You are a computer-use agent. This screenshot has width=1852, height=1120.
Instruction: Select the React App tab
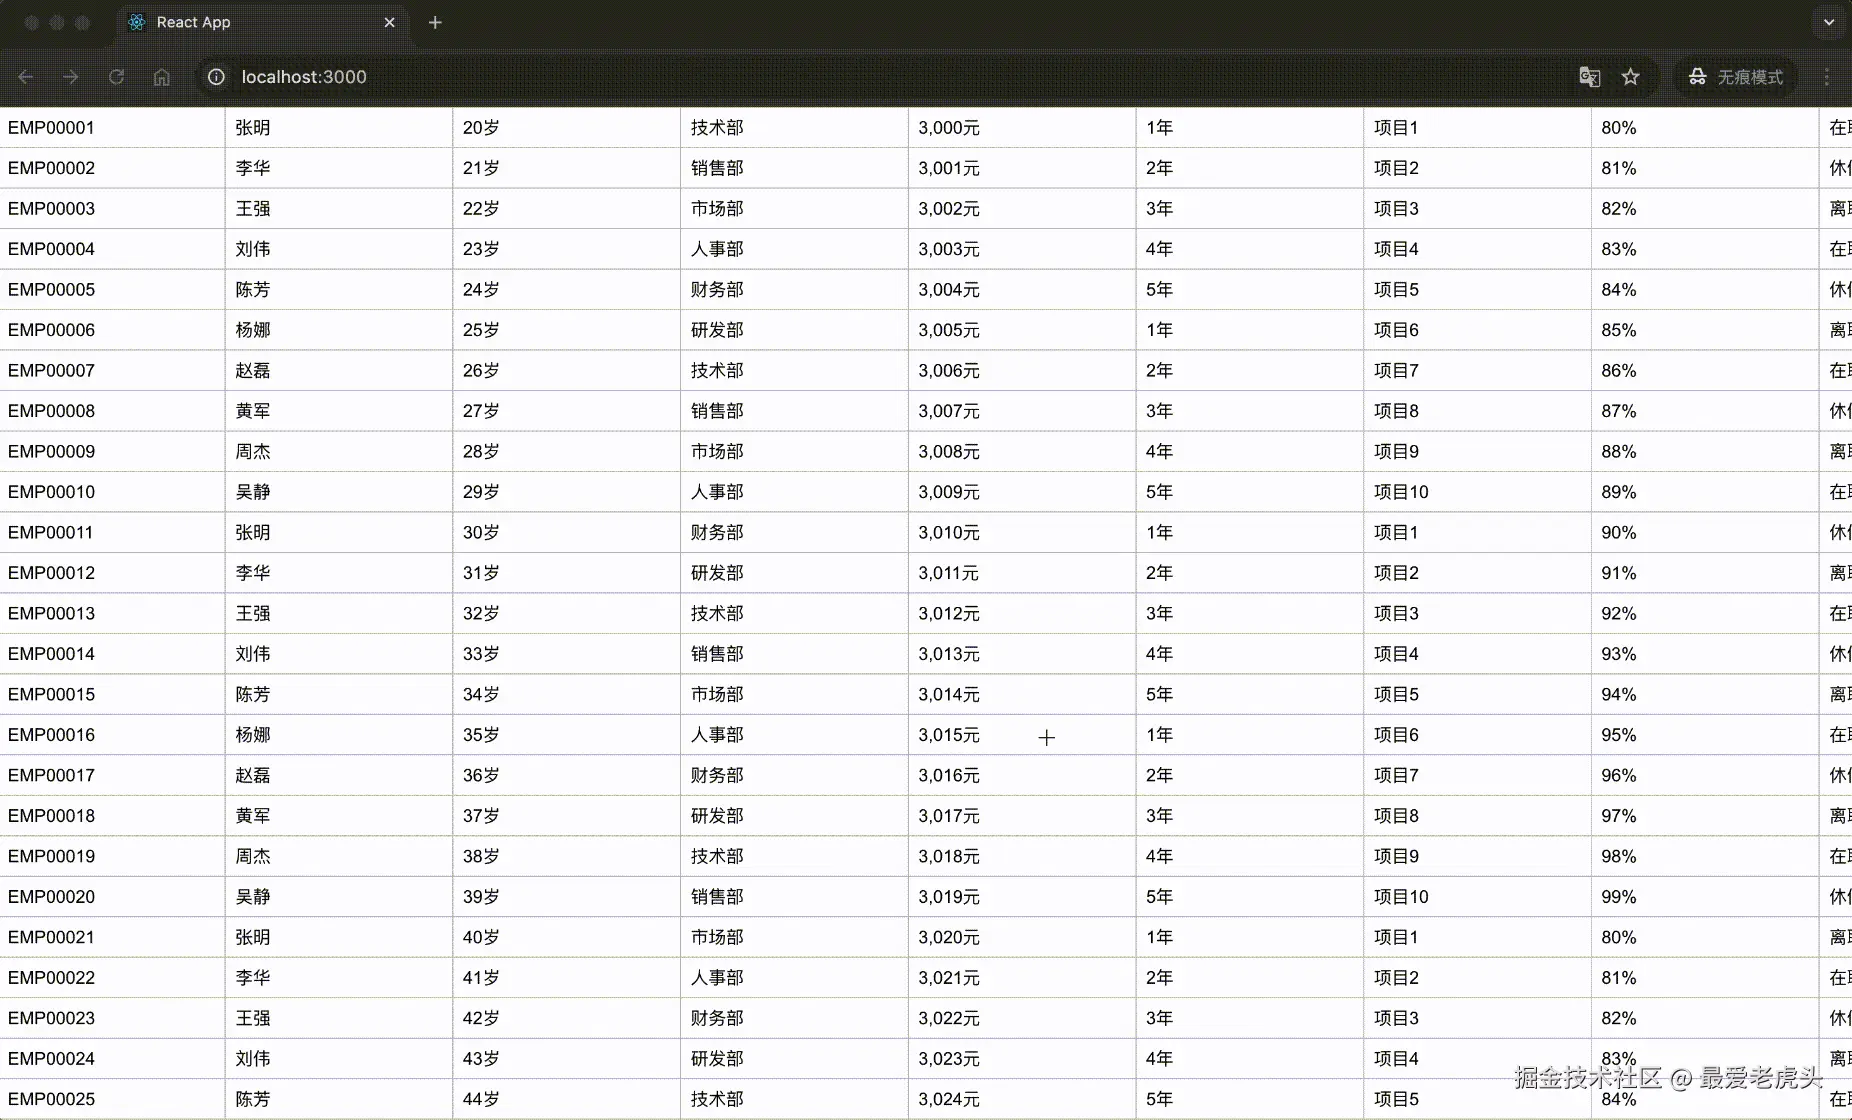tap(263, 22)
